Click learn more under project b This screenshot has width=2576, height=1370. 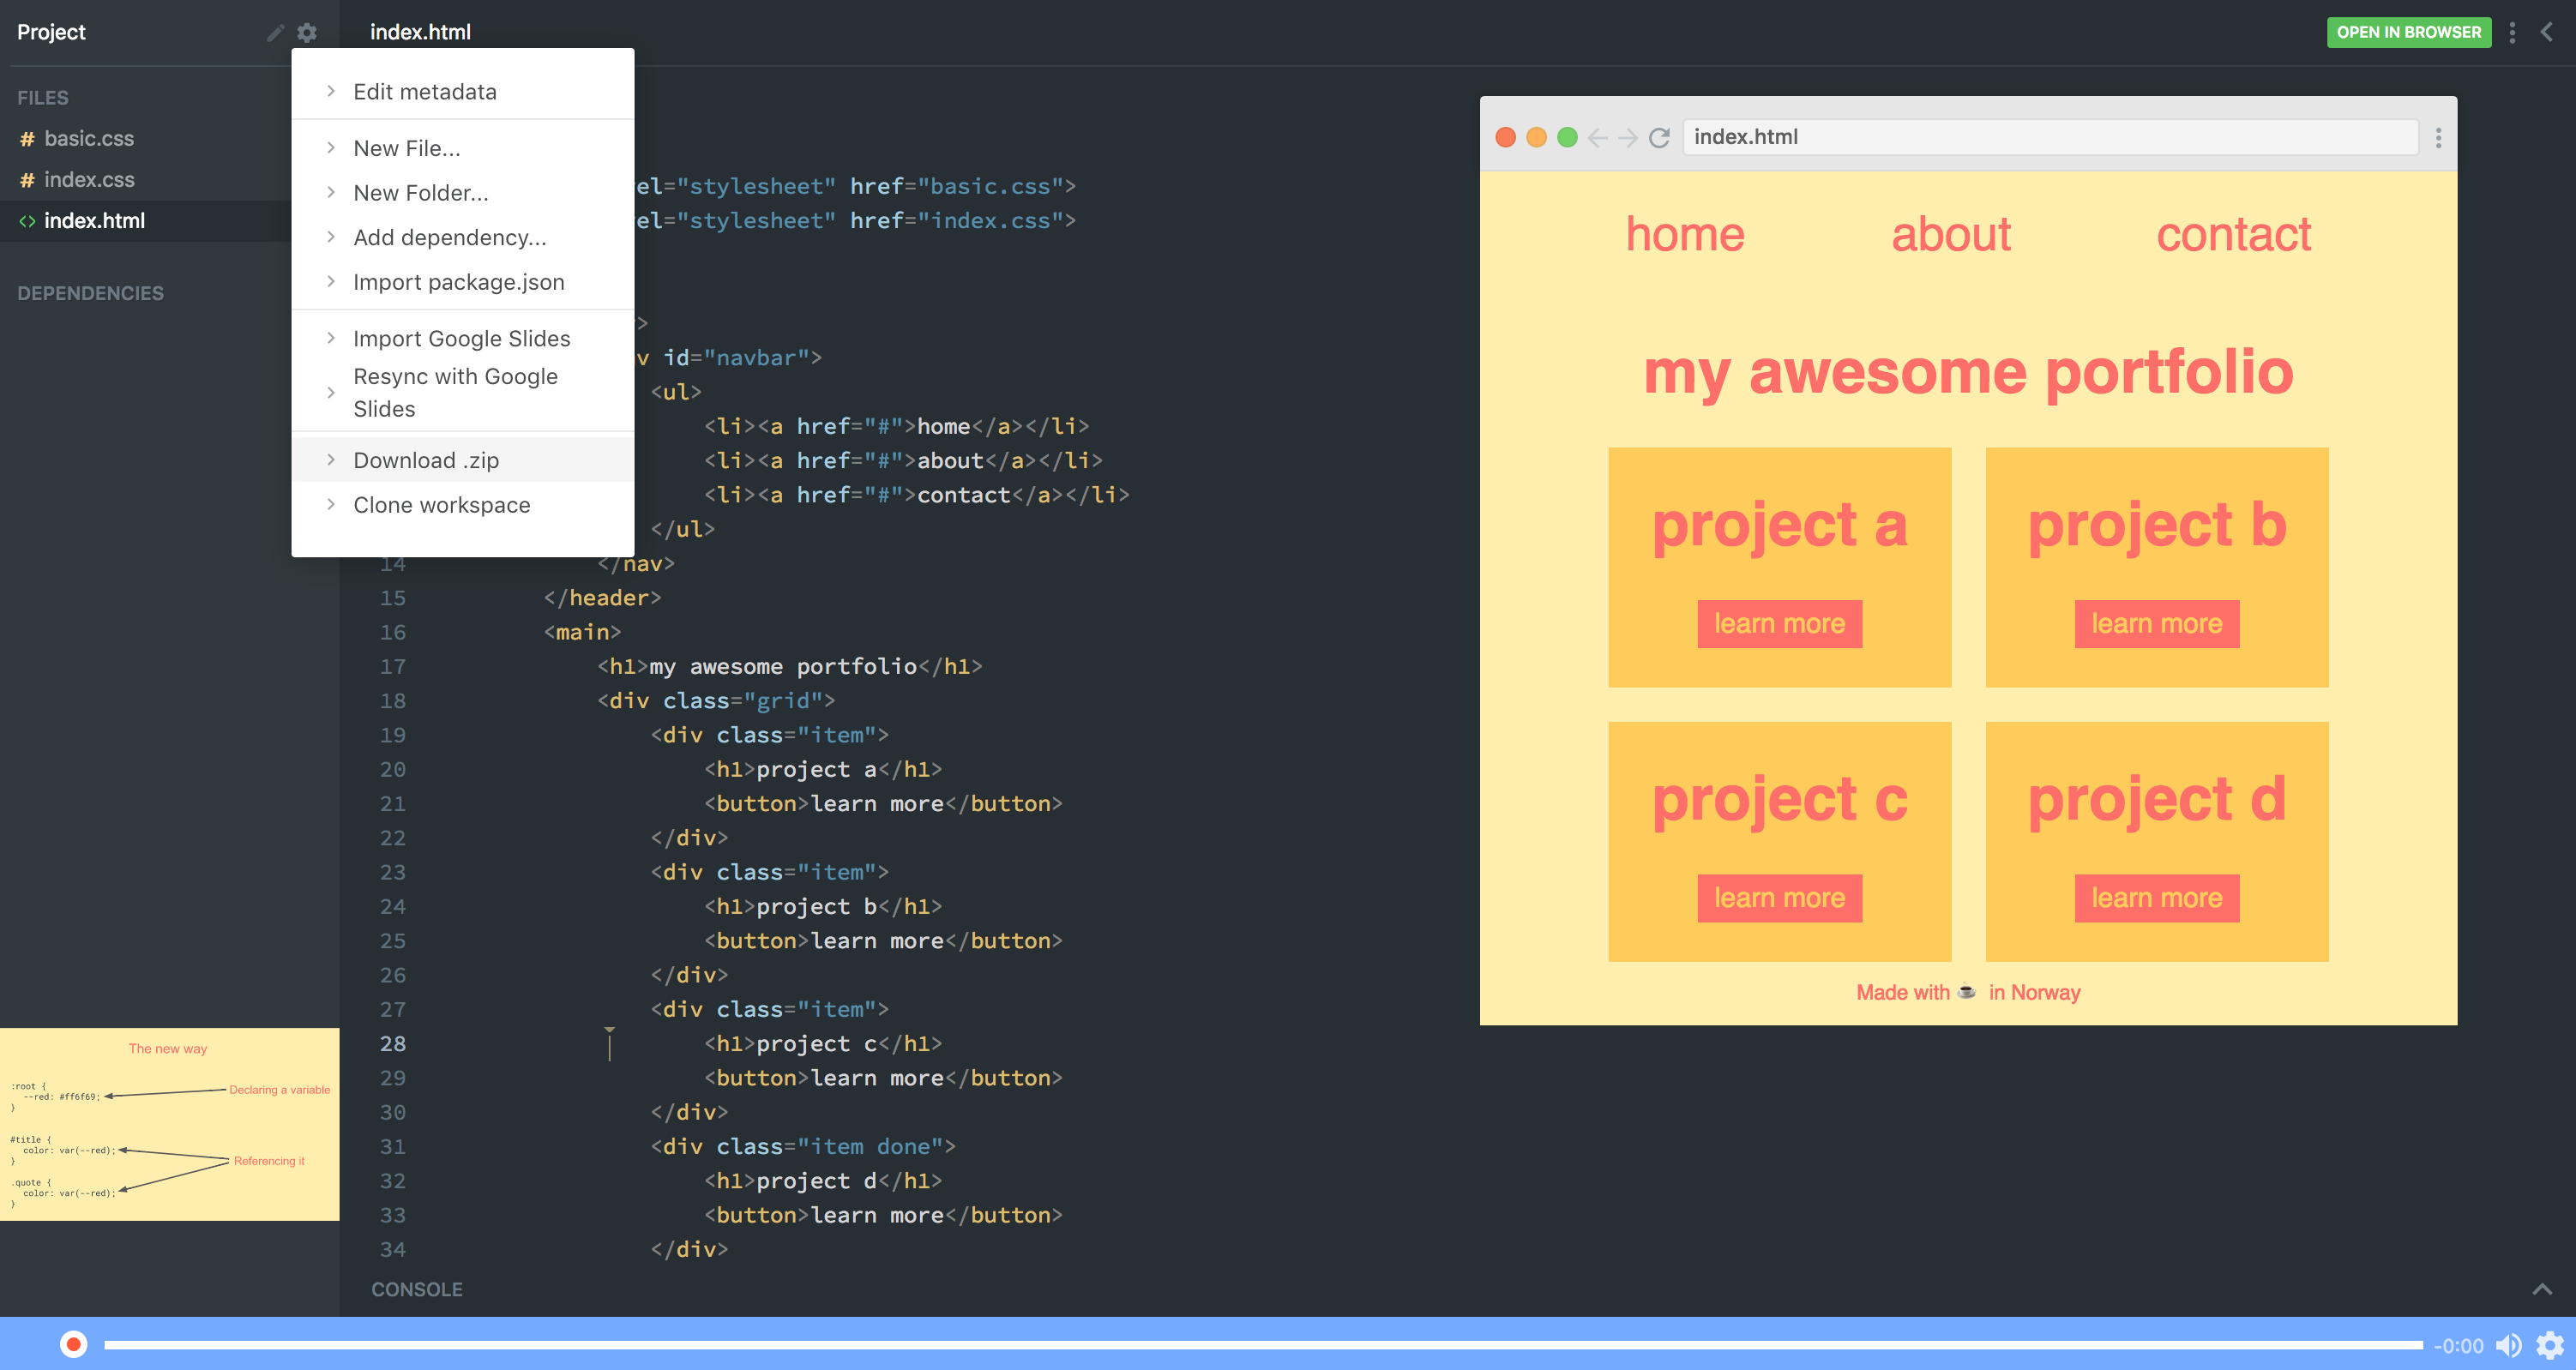pyautogui.click(x=2156, y=623)
